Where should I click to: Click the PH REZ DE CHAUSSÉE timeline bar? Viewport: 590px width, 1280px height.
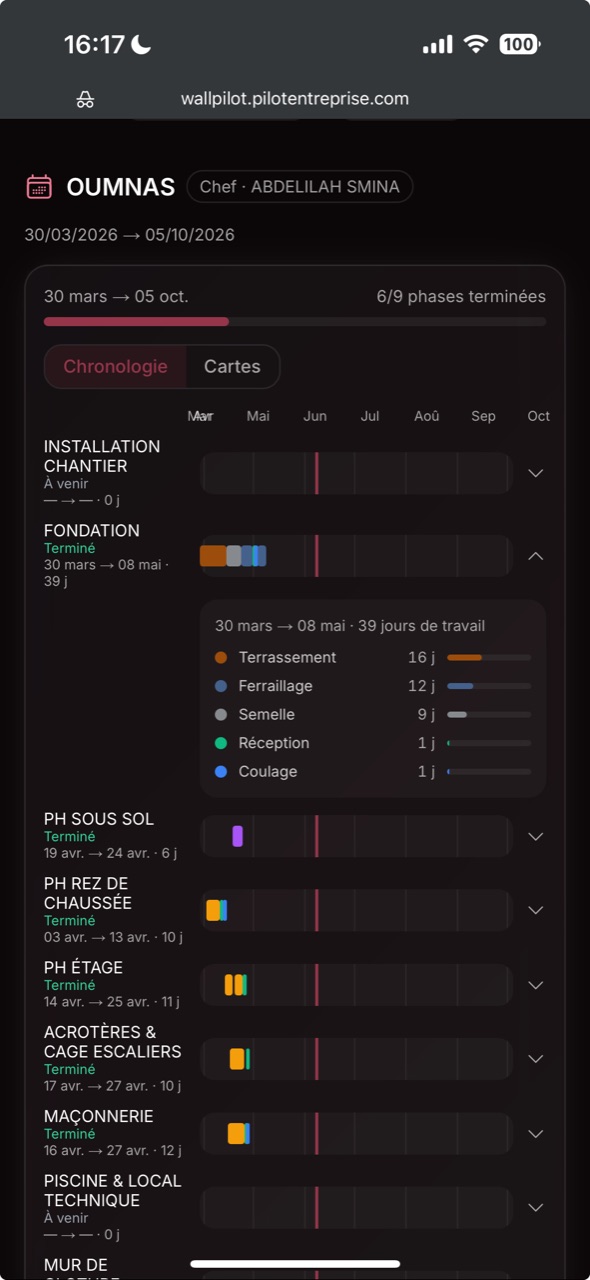click(217, 910)
